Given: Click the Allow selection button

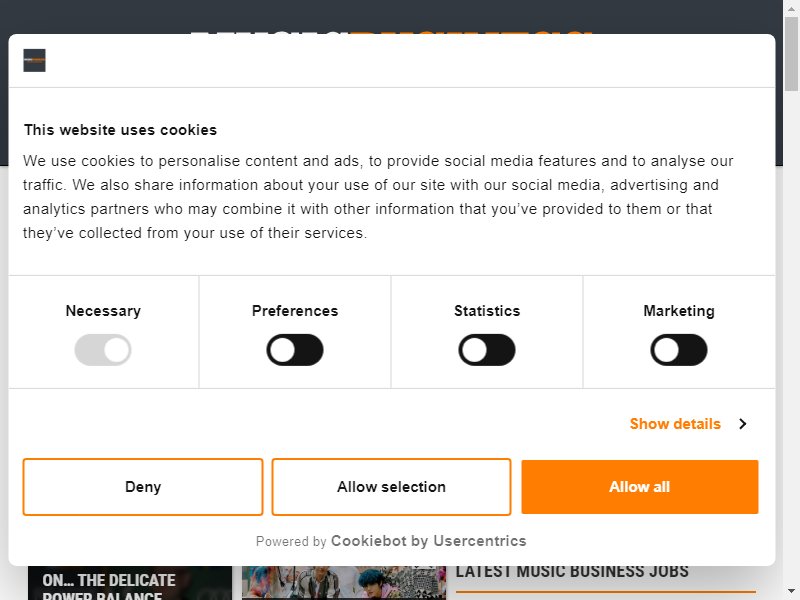Looking at the screenshot, I should (391, 487).
